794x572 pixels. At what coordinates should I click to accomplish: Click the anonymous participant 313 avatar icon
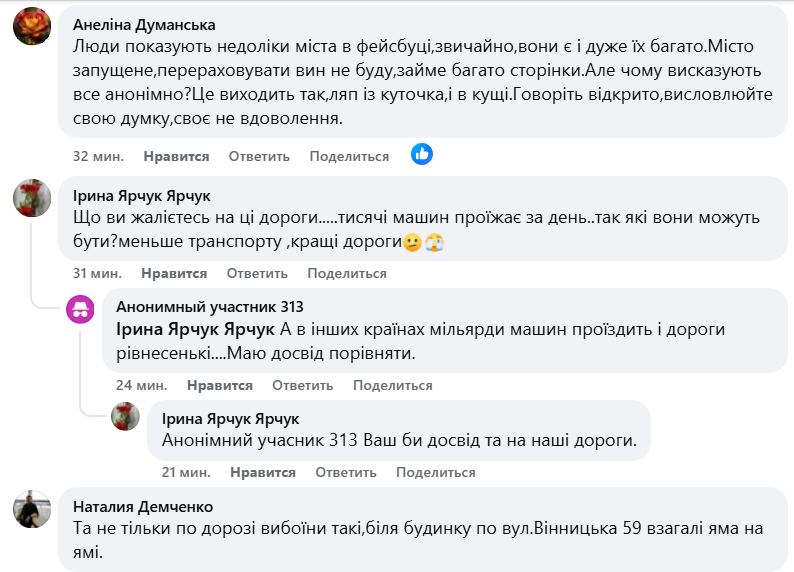click(x=81, y=309)
